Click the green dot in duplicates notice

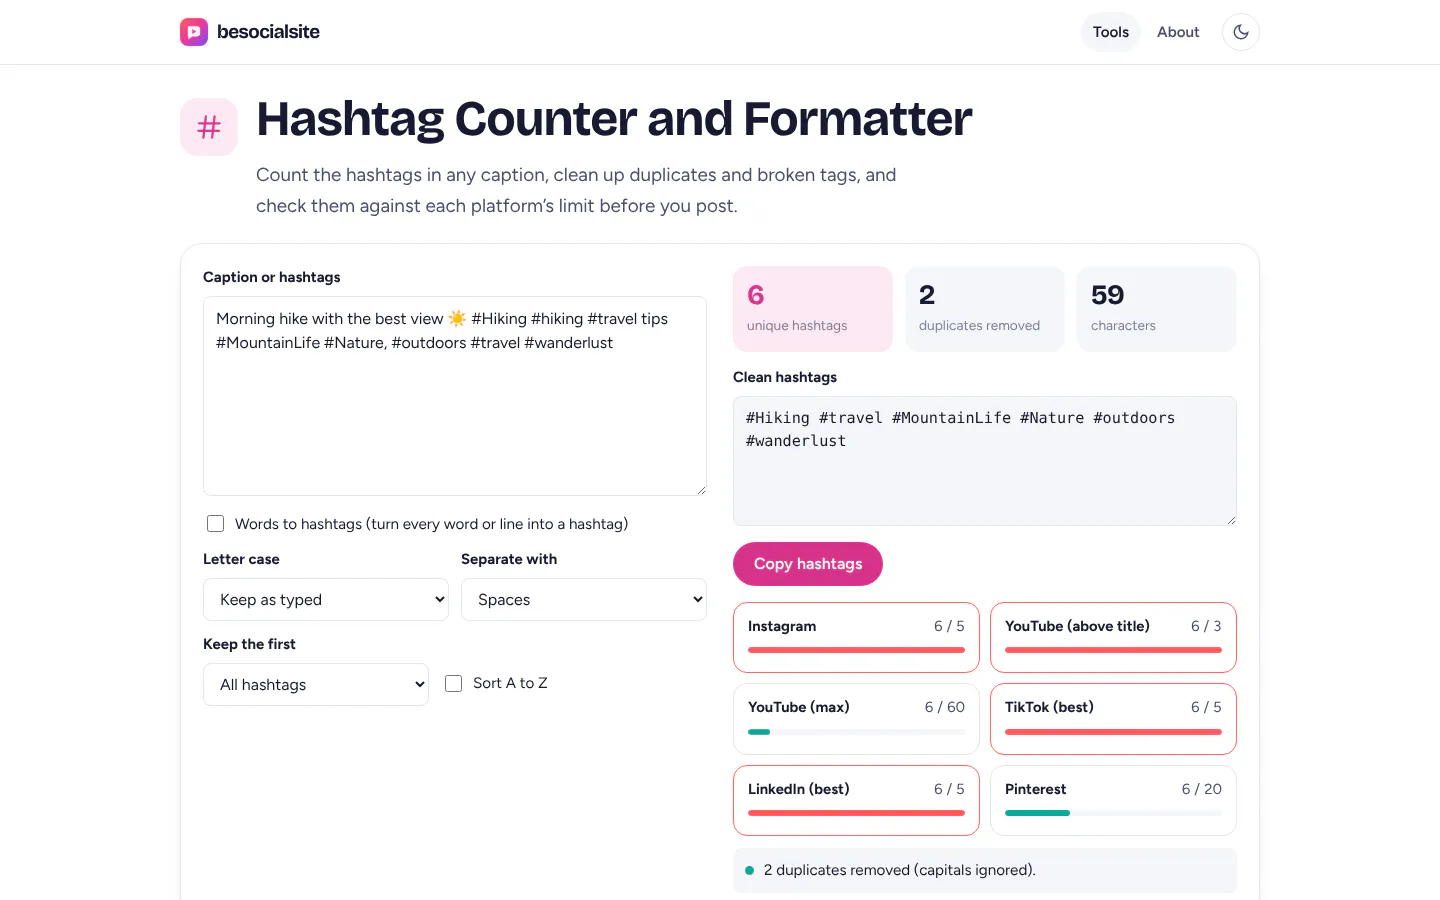749,871
